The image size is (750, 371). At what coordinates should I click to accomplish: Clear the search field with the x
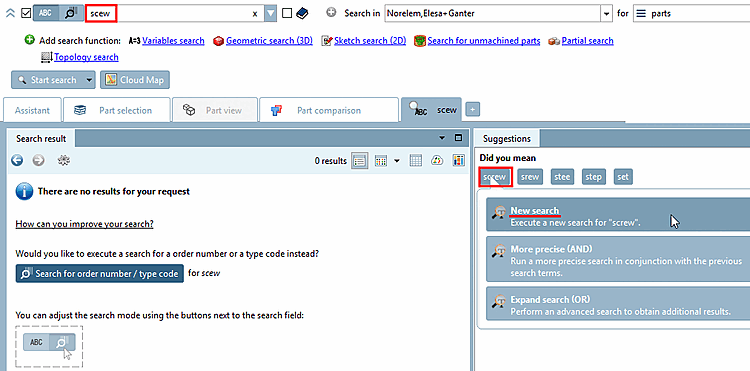click(255, 14)
